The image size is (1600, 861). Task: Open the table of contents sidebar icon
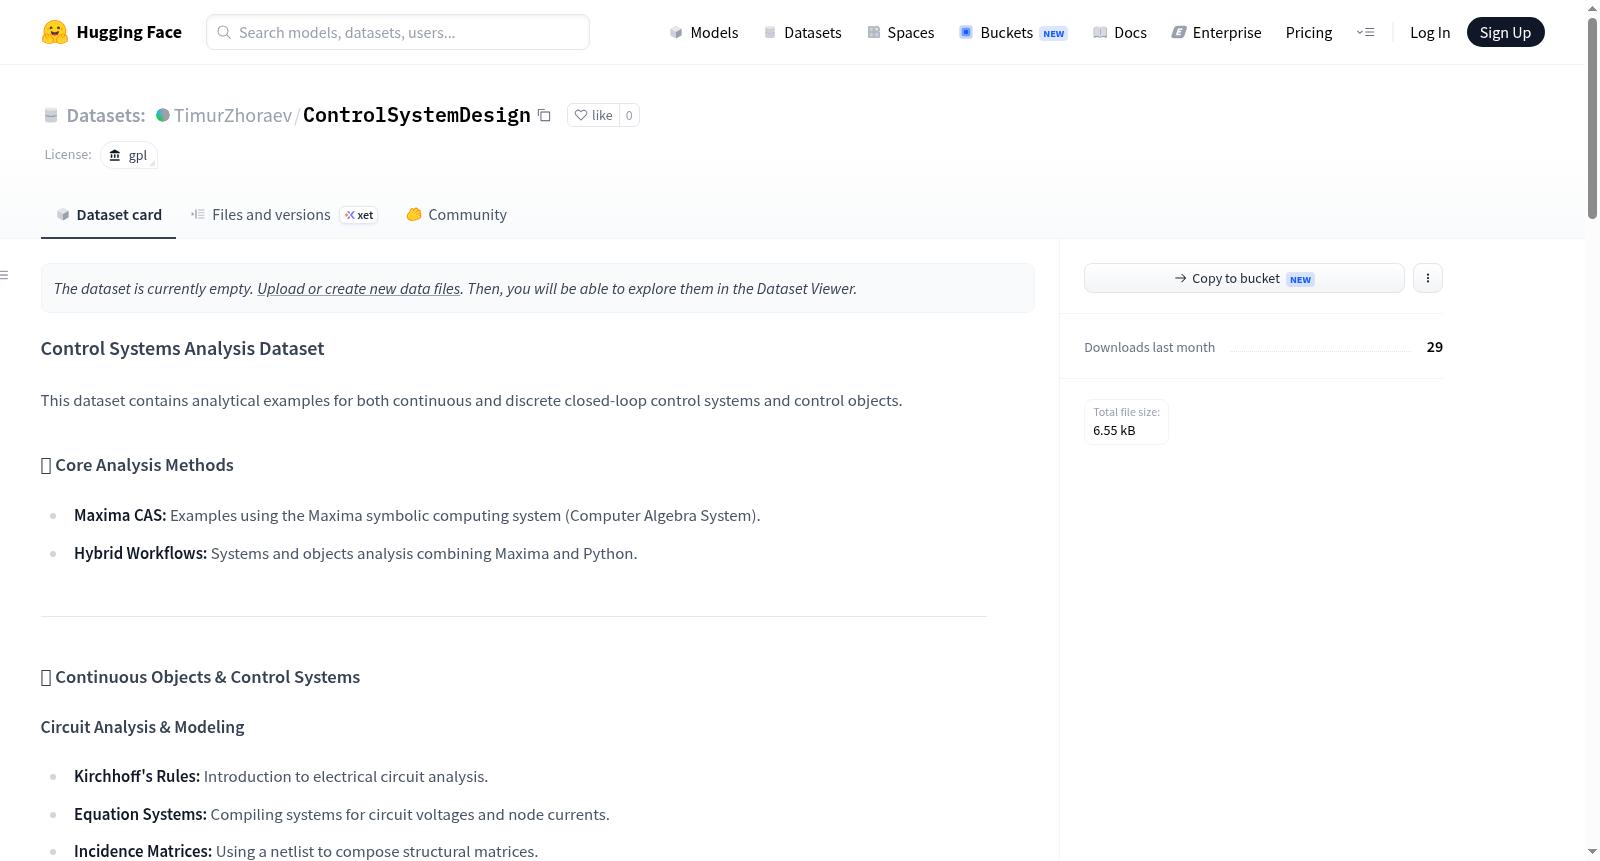pyautogui.click(x=4, y=275)
